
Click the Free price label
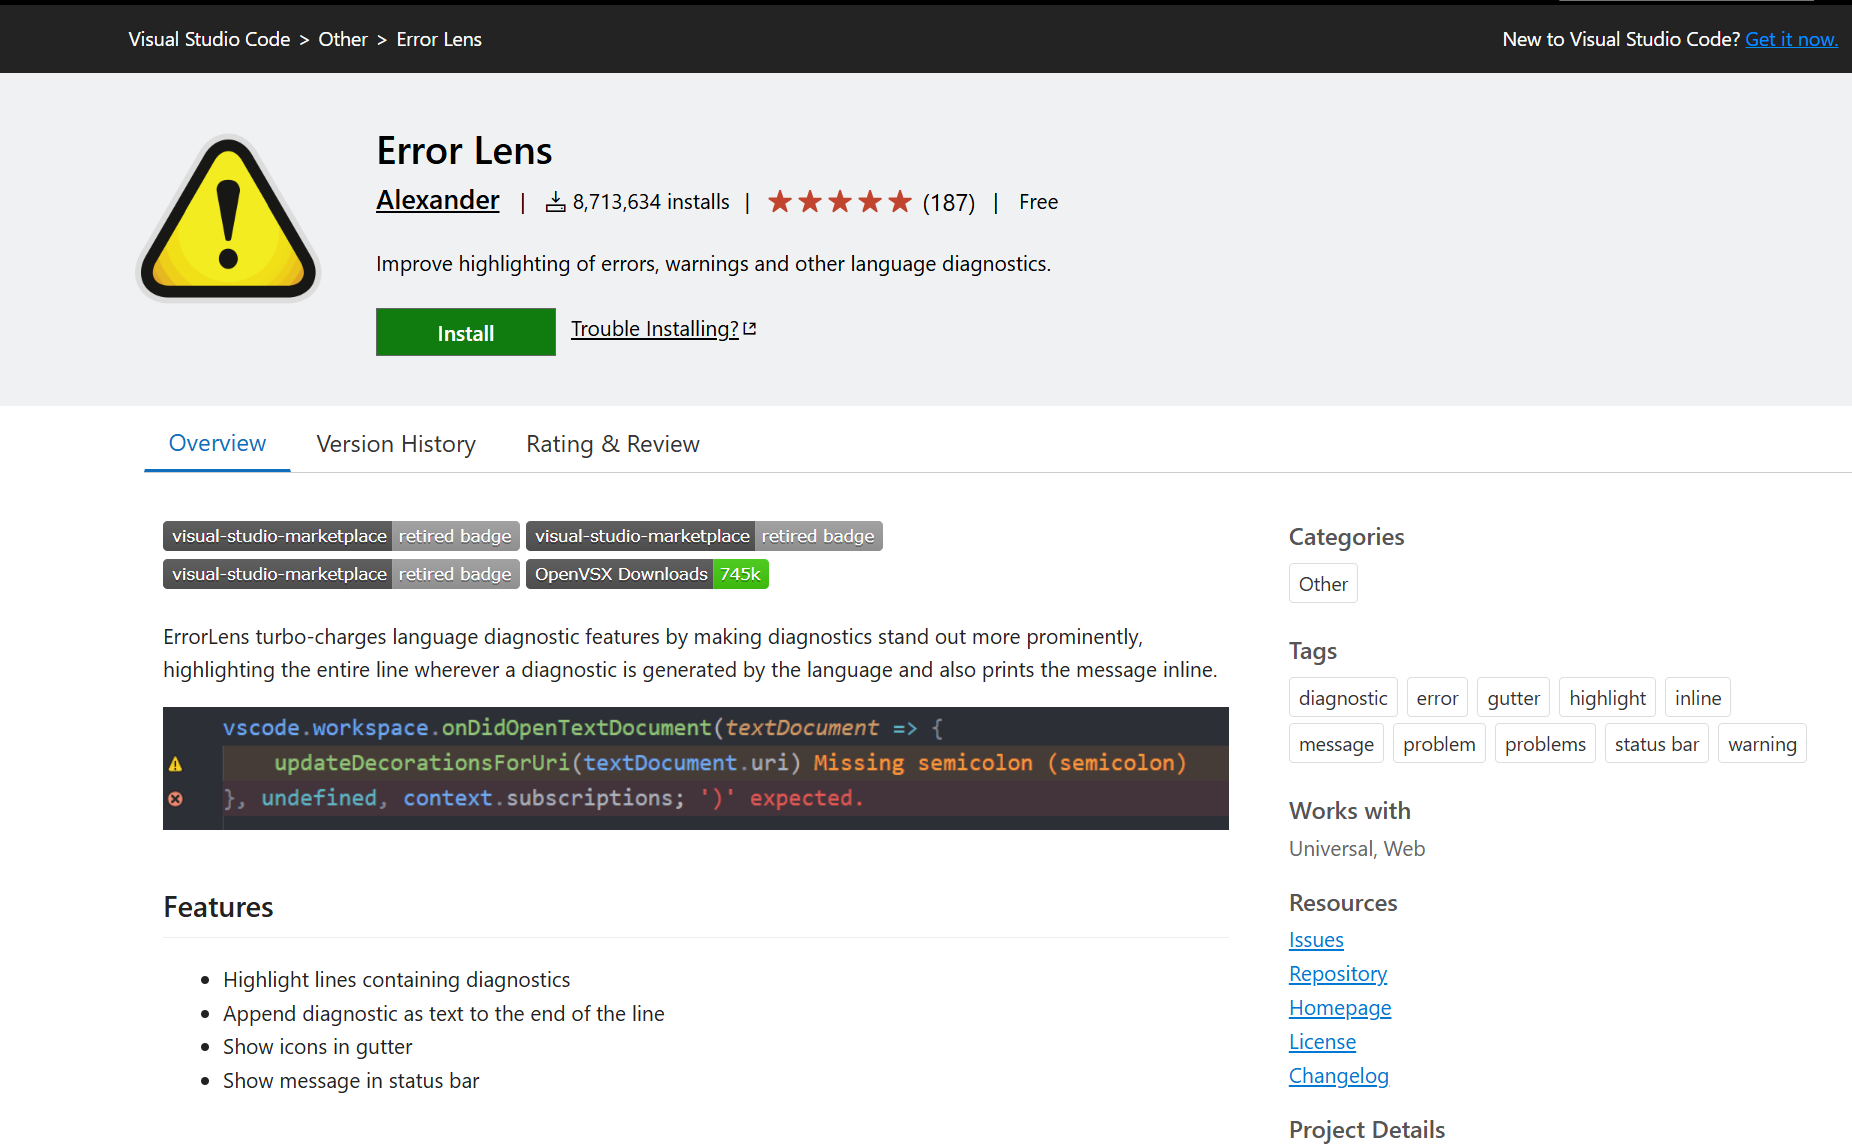click(x=1038, y=202)
